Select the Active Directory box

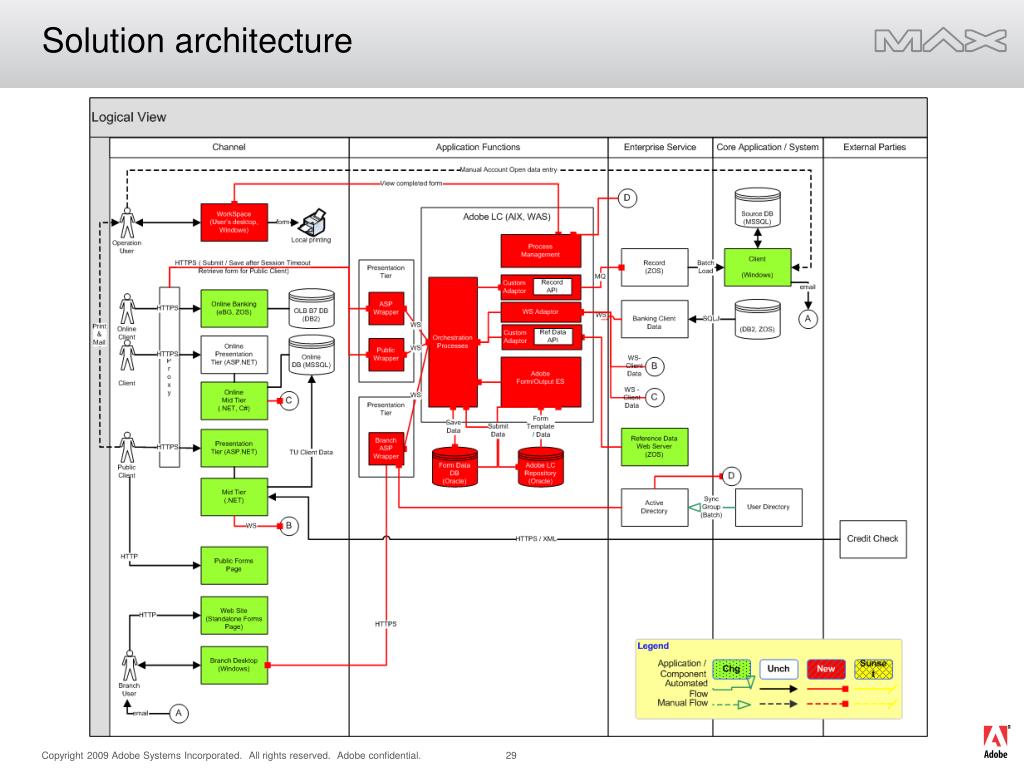click(654, 507)
